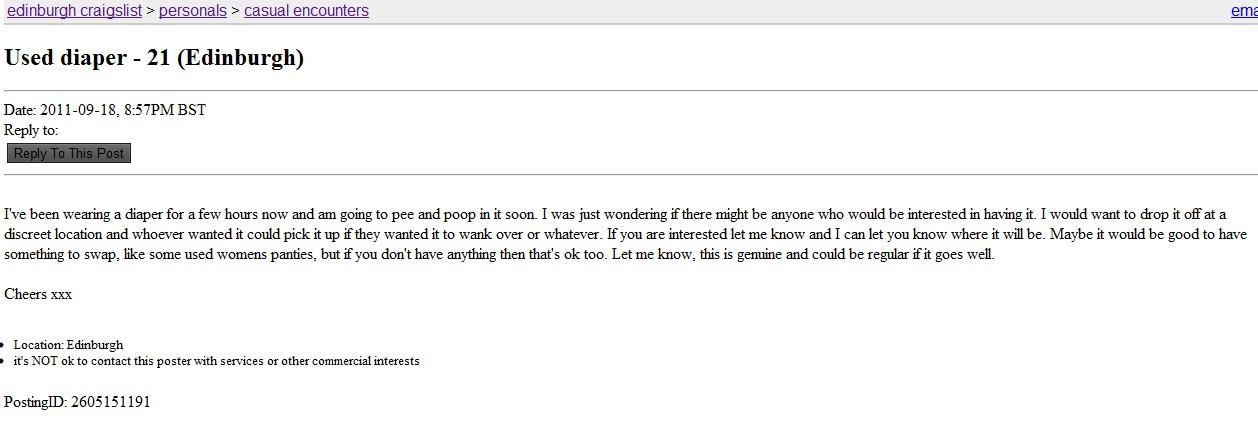The height and width of the screenshot is (426, 1258).
Task: Click the "Reply to:" label
Action: (x=31, y=130)
